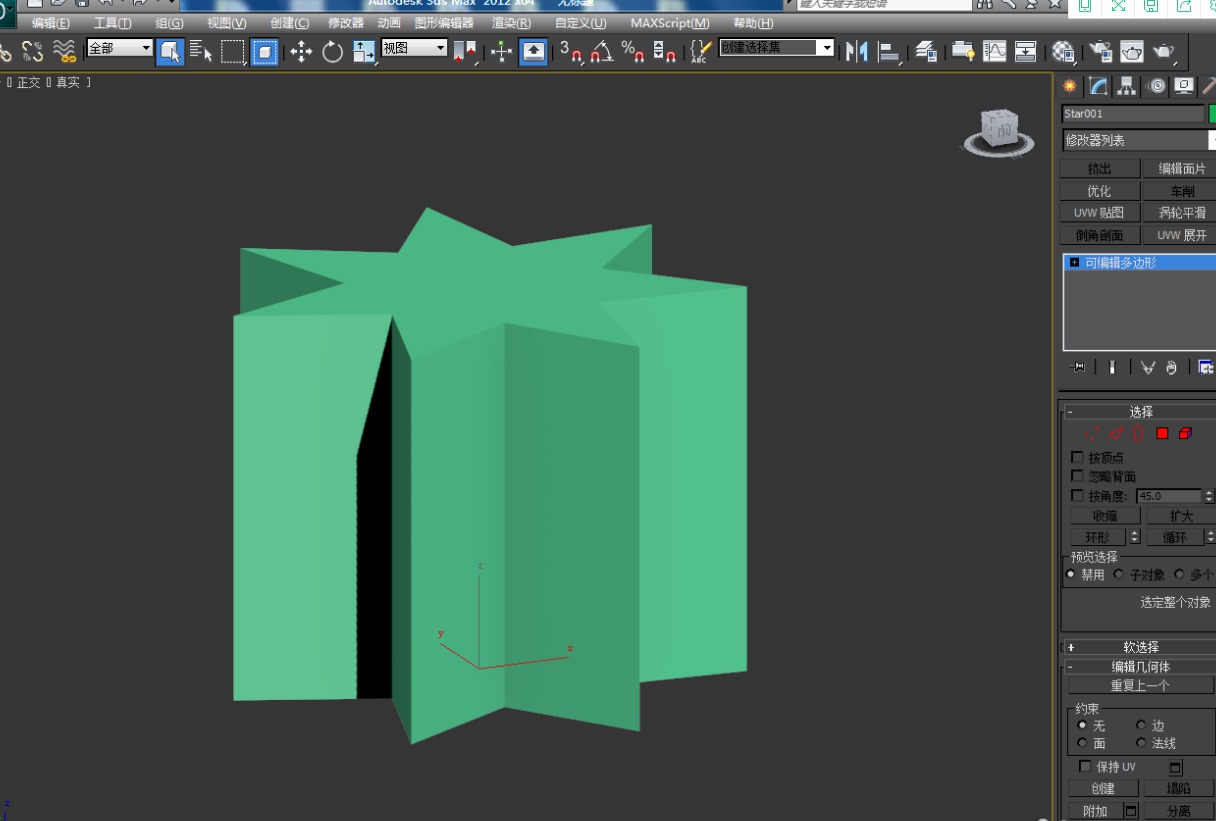
Task: Select Polygon sub-object level
Action: pos(1162,433)
